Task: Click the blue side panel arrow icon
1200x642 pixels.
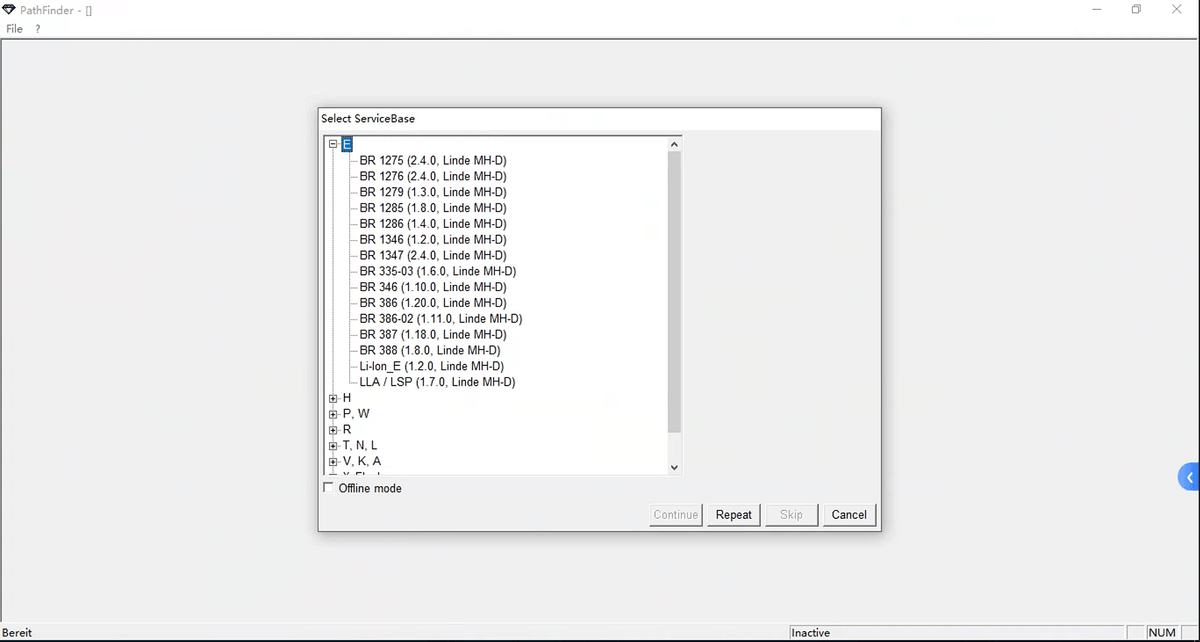Action: [1189, 478]
